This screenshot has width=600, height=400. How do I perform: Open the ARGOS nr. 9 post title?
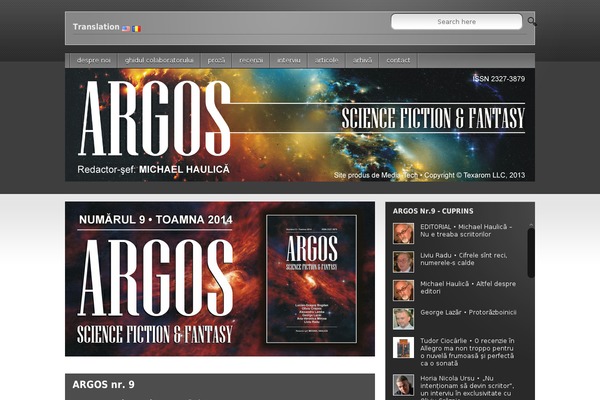tap(103, 385)
